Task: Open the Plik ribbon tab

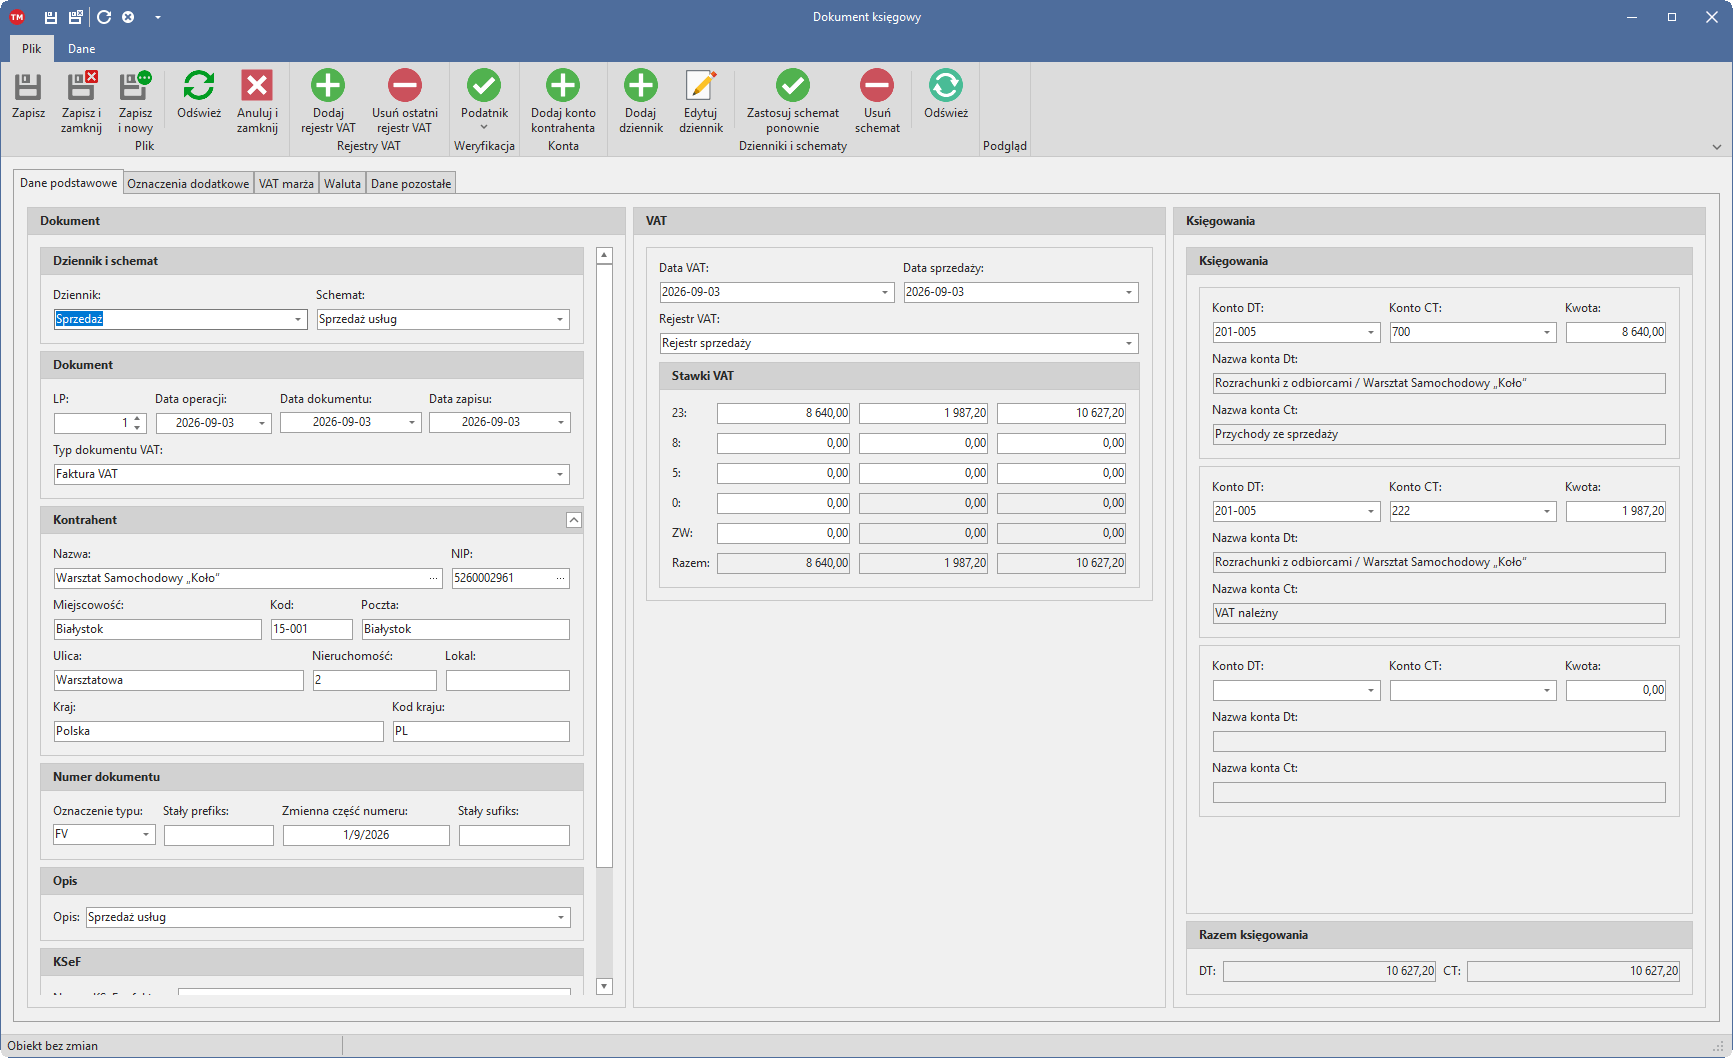Action: (x=32, y=49)
